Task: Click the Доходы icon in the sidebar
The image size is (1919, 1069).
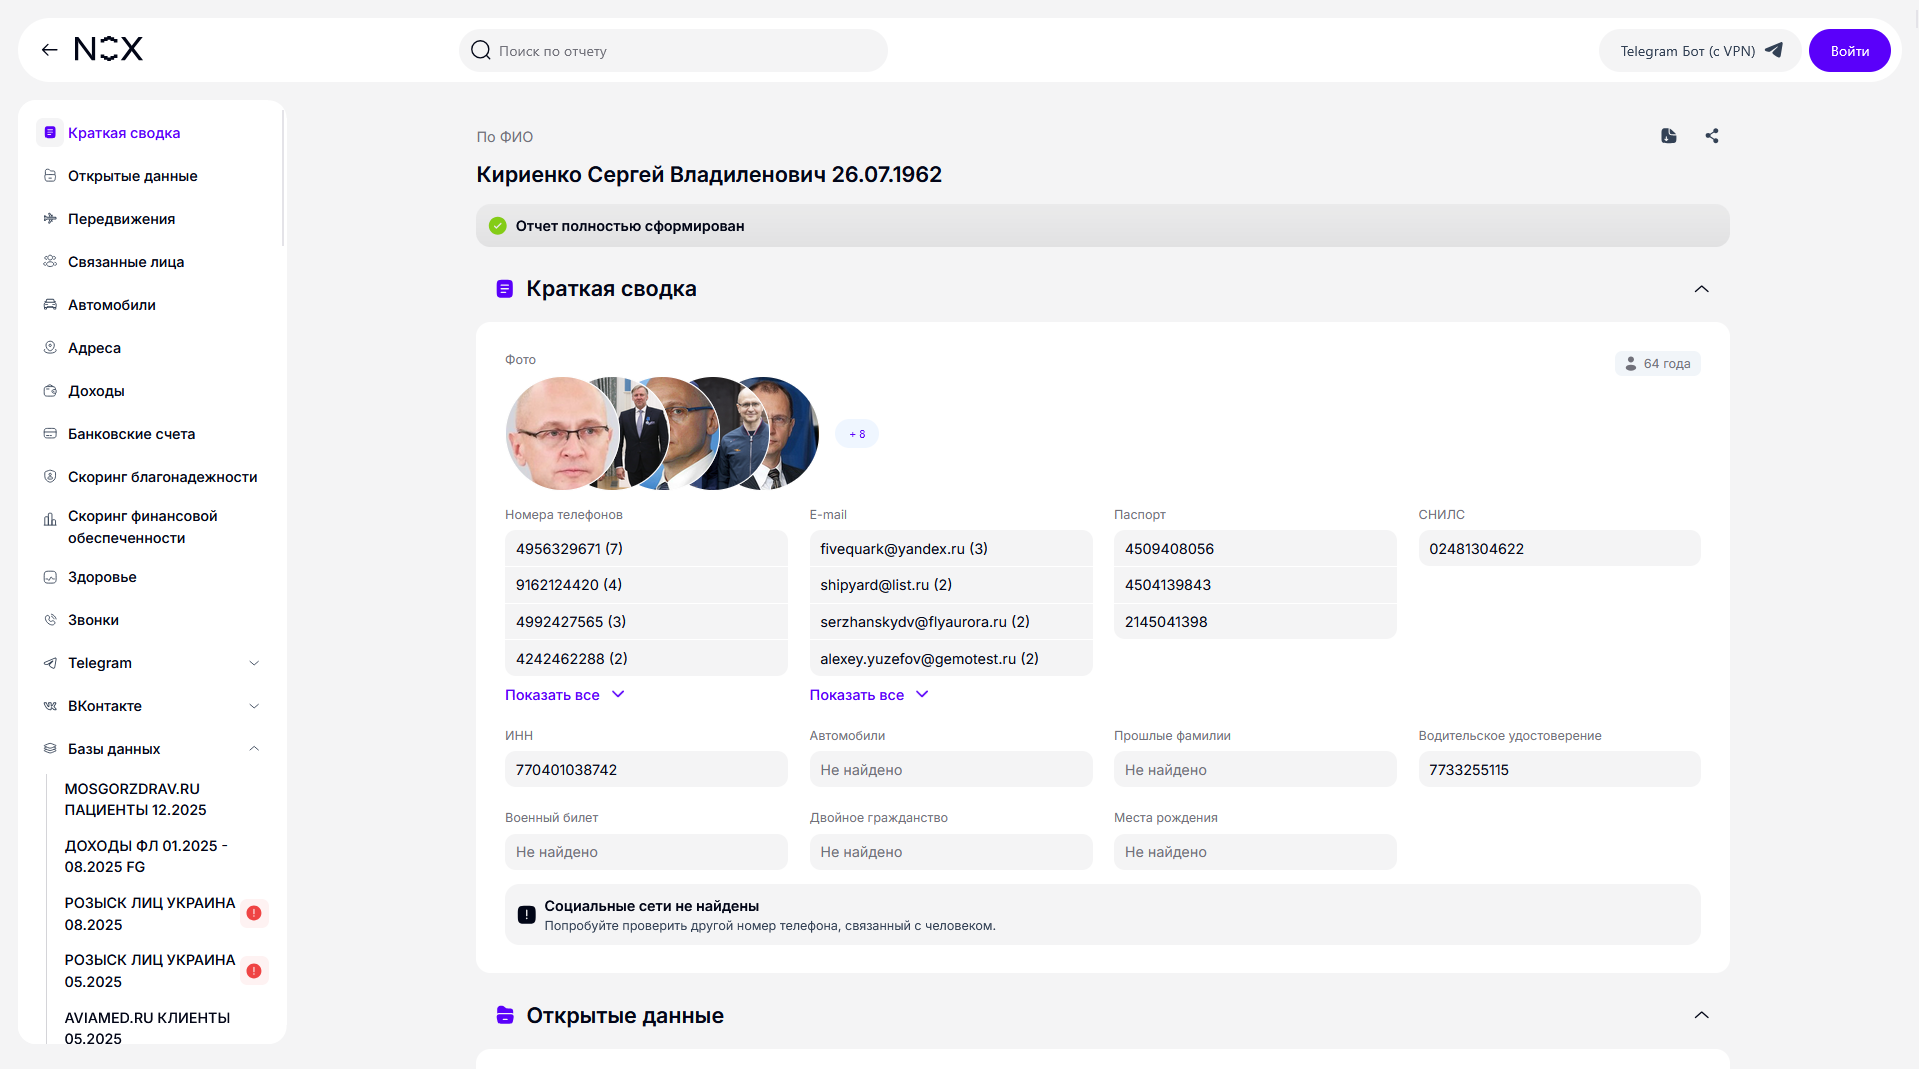Action: (x=50, y=391)
